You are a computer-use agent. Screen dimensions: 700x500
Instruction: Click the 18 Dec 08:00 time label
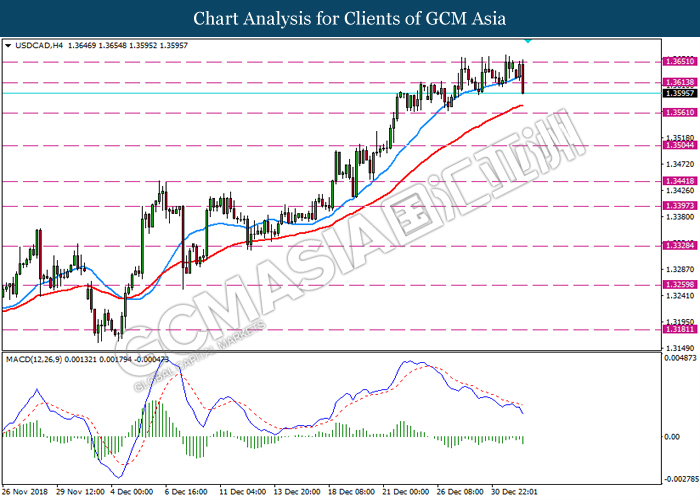click(x=351, y=492)
